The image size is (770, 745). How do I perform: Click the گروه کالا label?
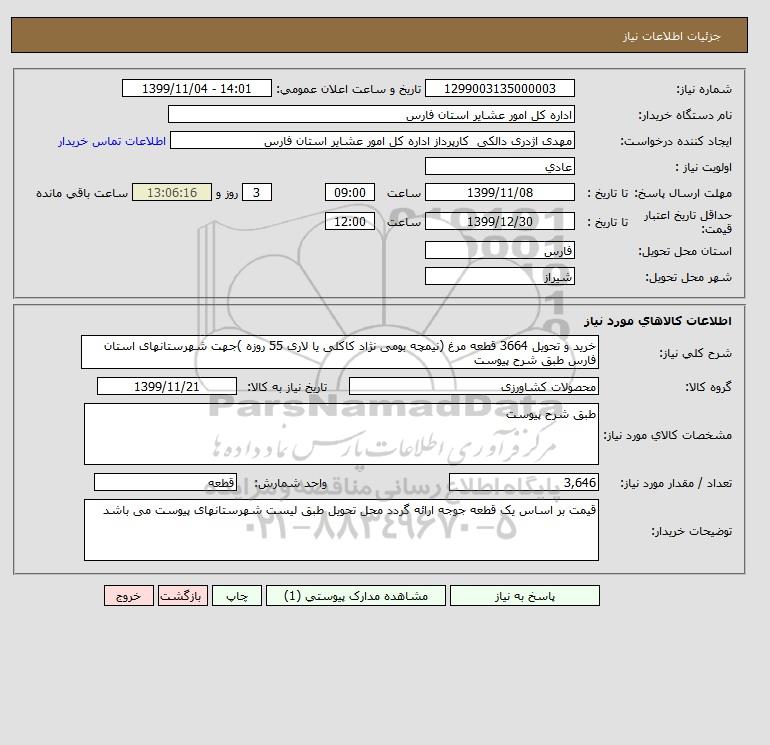pyautogui.click(x=708, y=387)
